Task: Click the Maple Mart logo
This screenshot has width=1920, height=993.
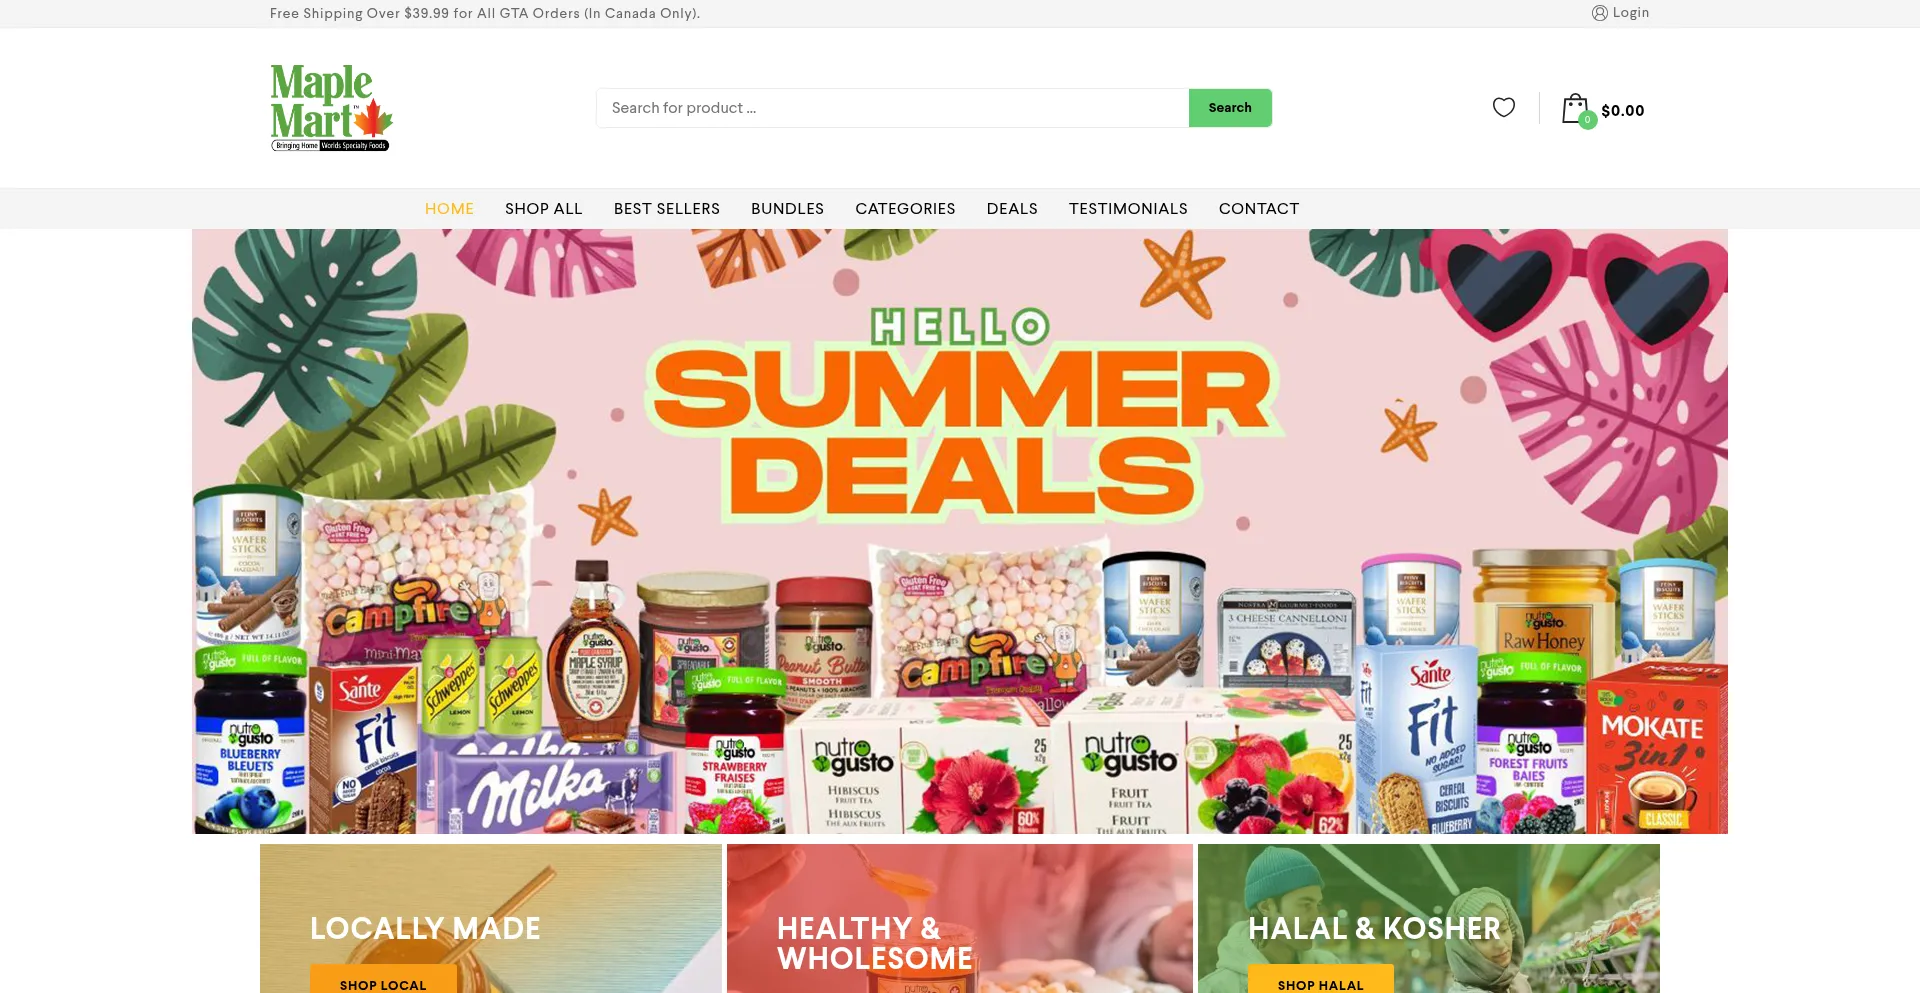Action: [331, 107]
